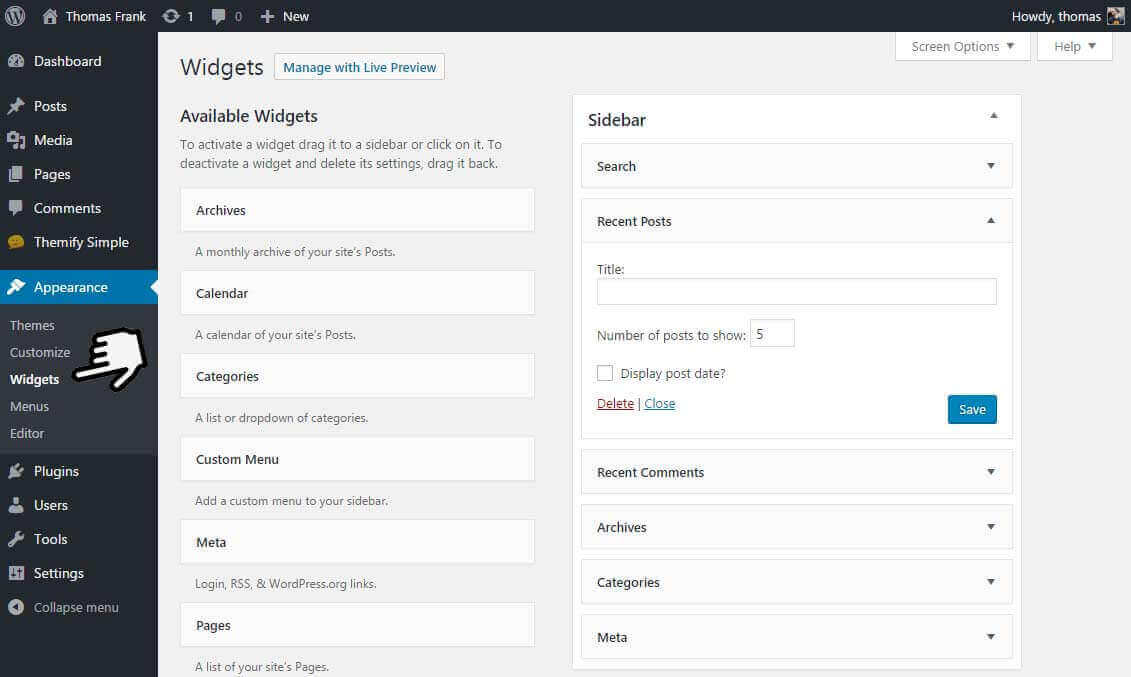Open the Plugins menu label
Viewport: 1131px width, 677px height.
pos(56,471)
